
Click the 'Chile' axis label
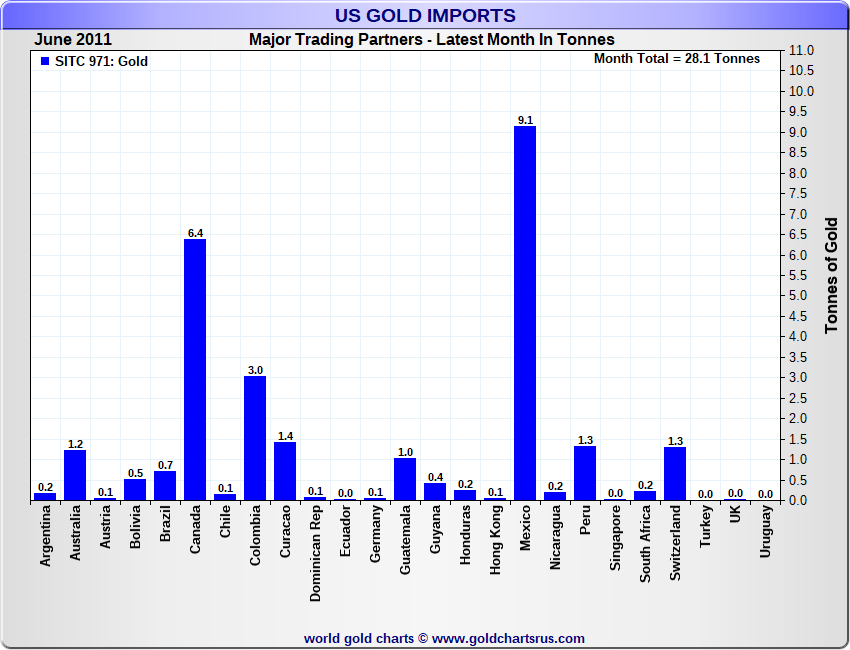[x=226, y=522]
